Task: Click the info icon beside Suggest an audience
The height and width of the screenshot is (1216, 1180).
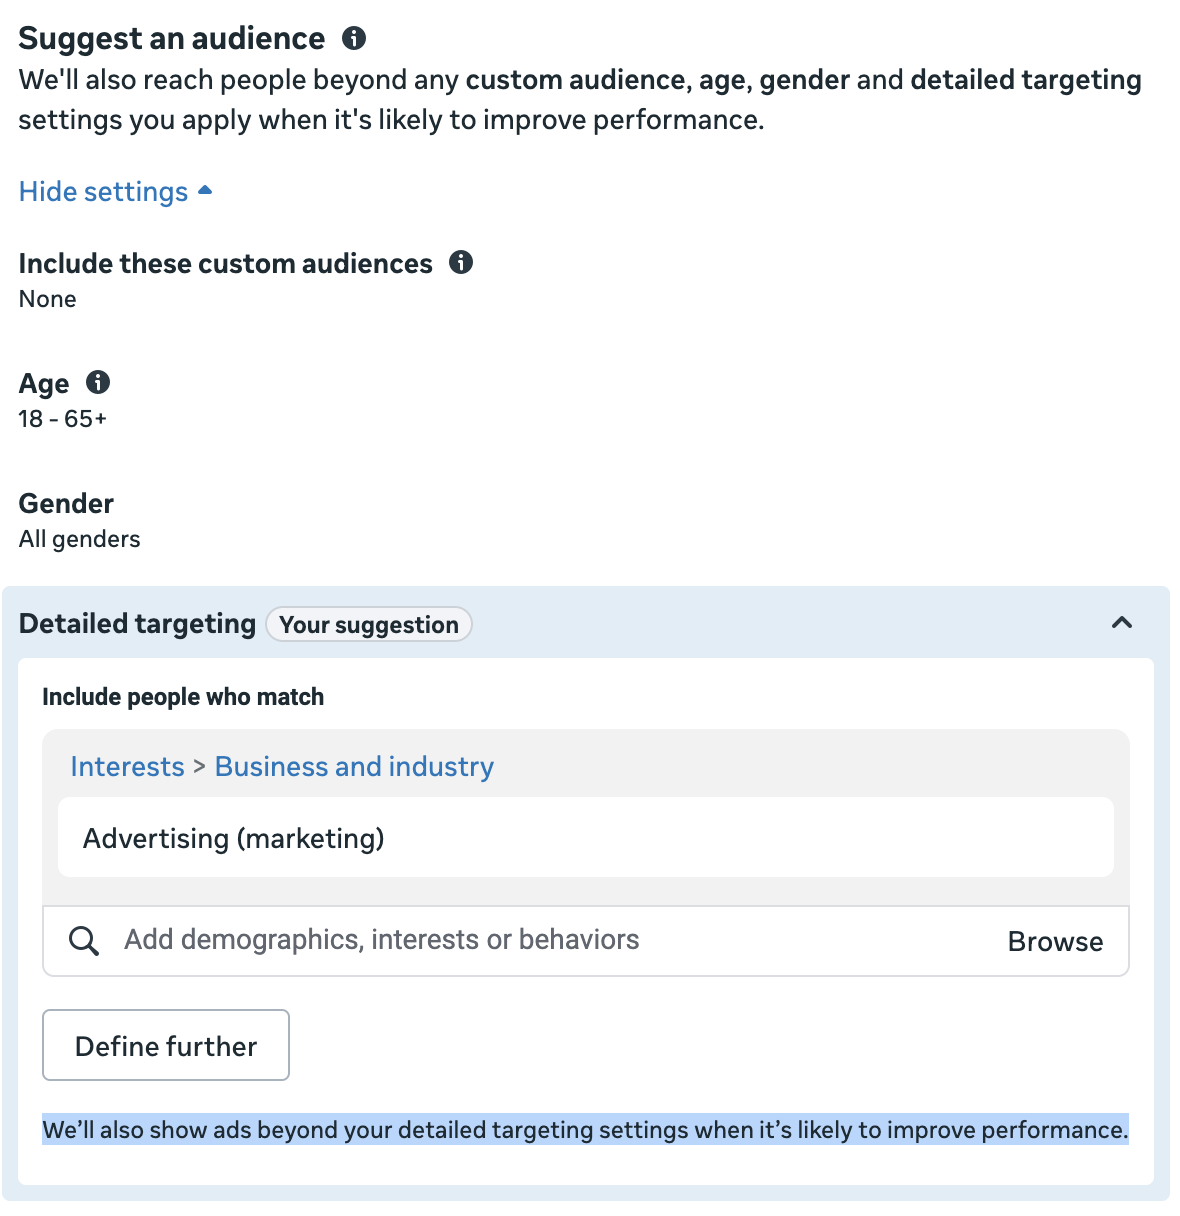Action: tap(354, 39)
